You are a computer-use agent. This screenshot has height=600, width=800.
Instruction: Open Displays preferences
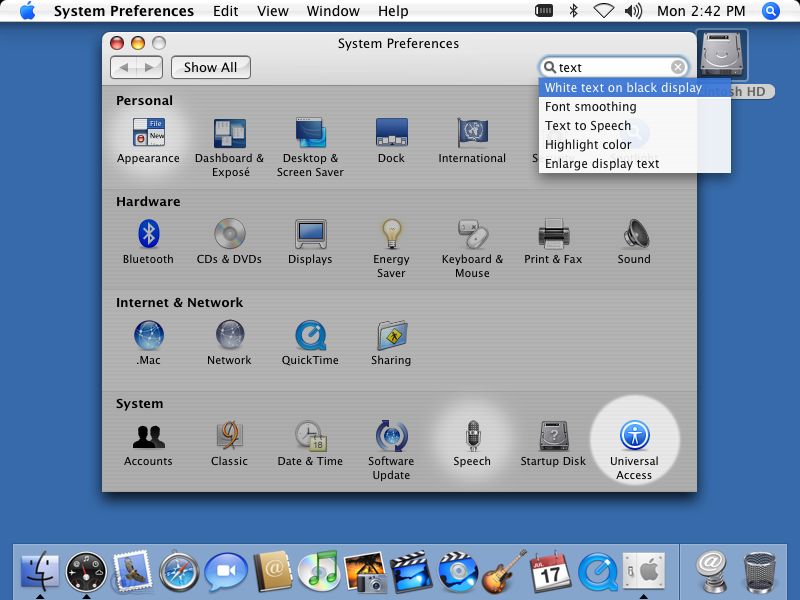310,232
